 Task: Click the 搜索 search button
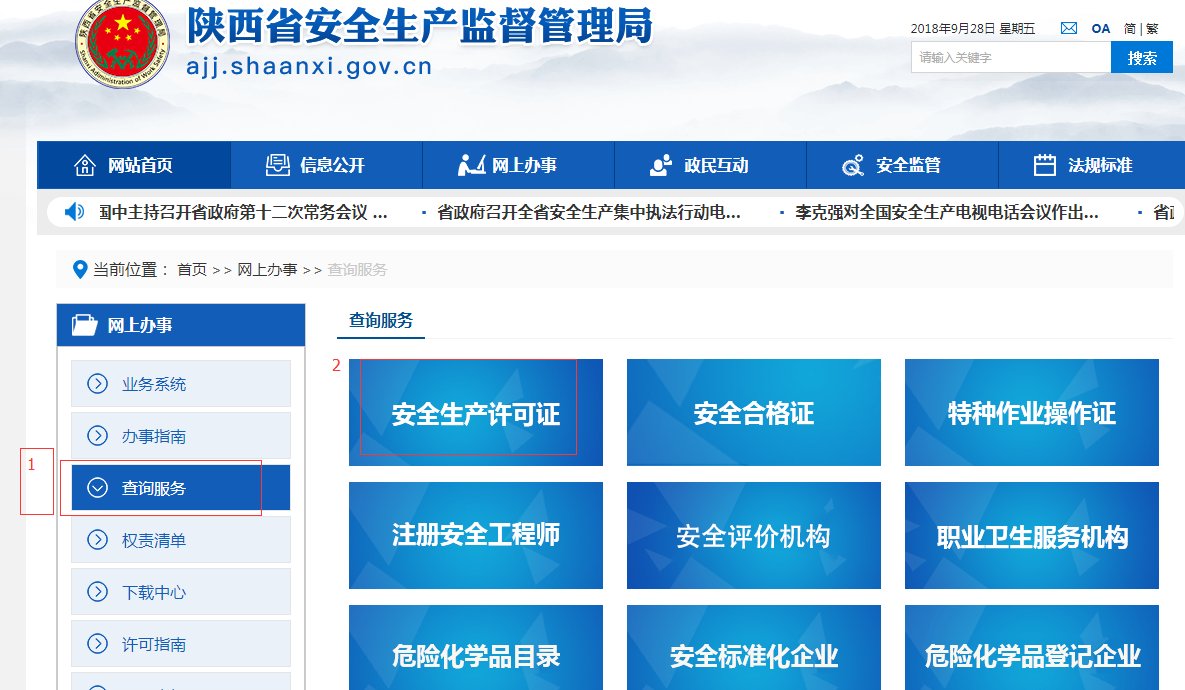pos(1145,57)
